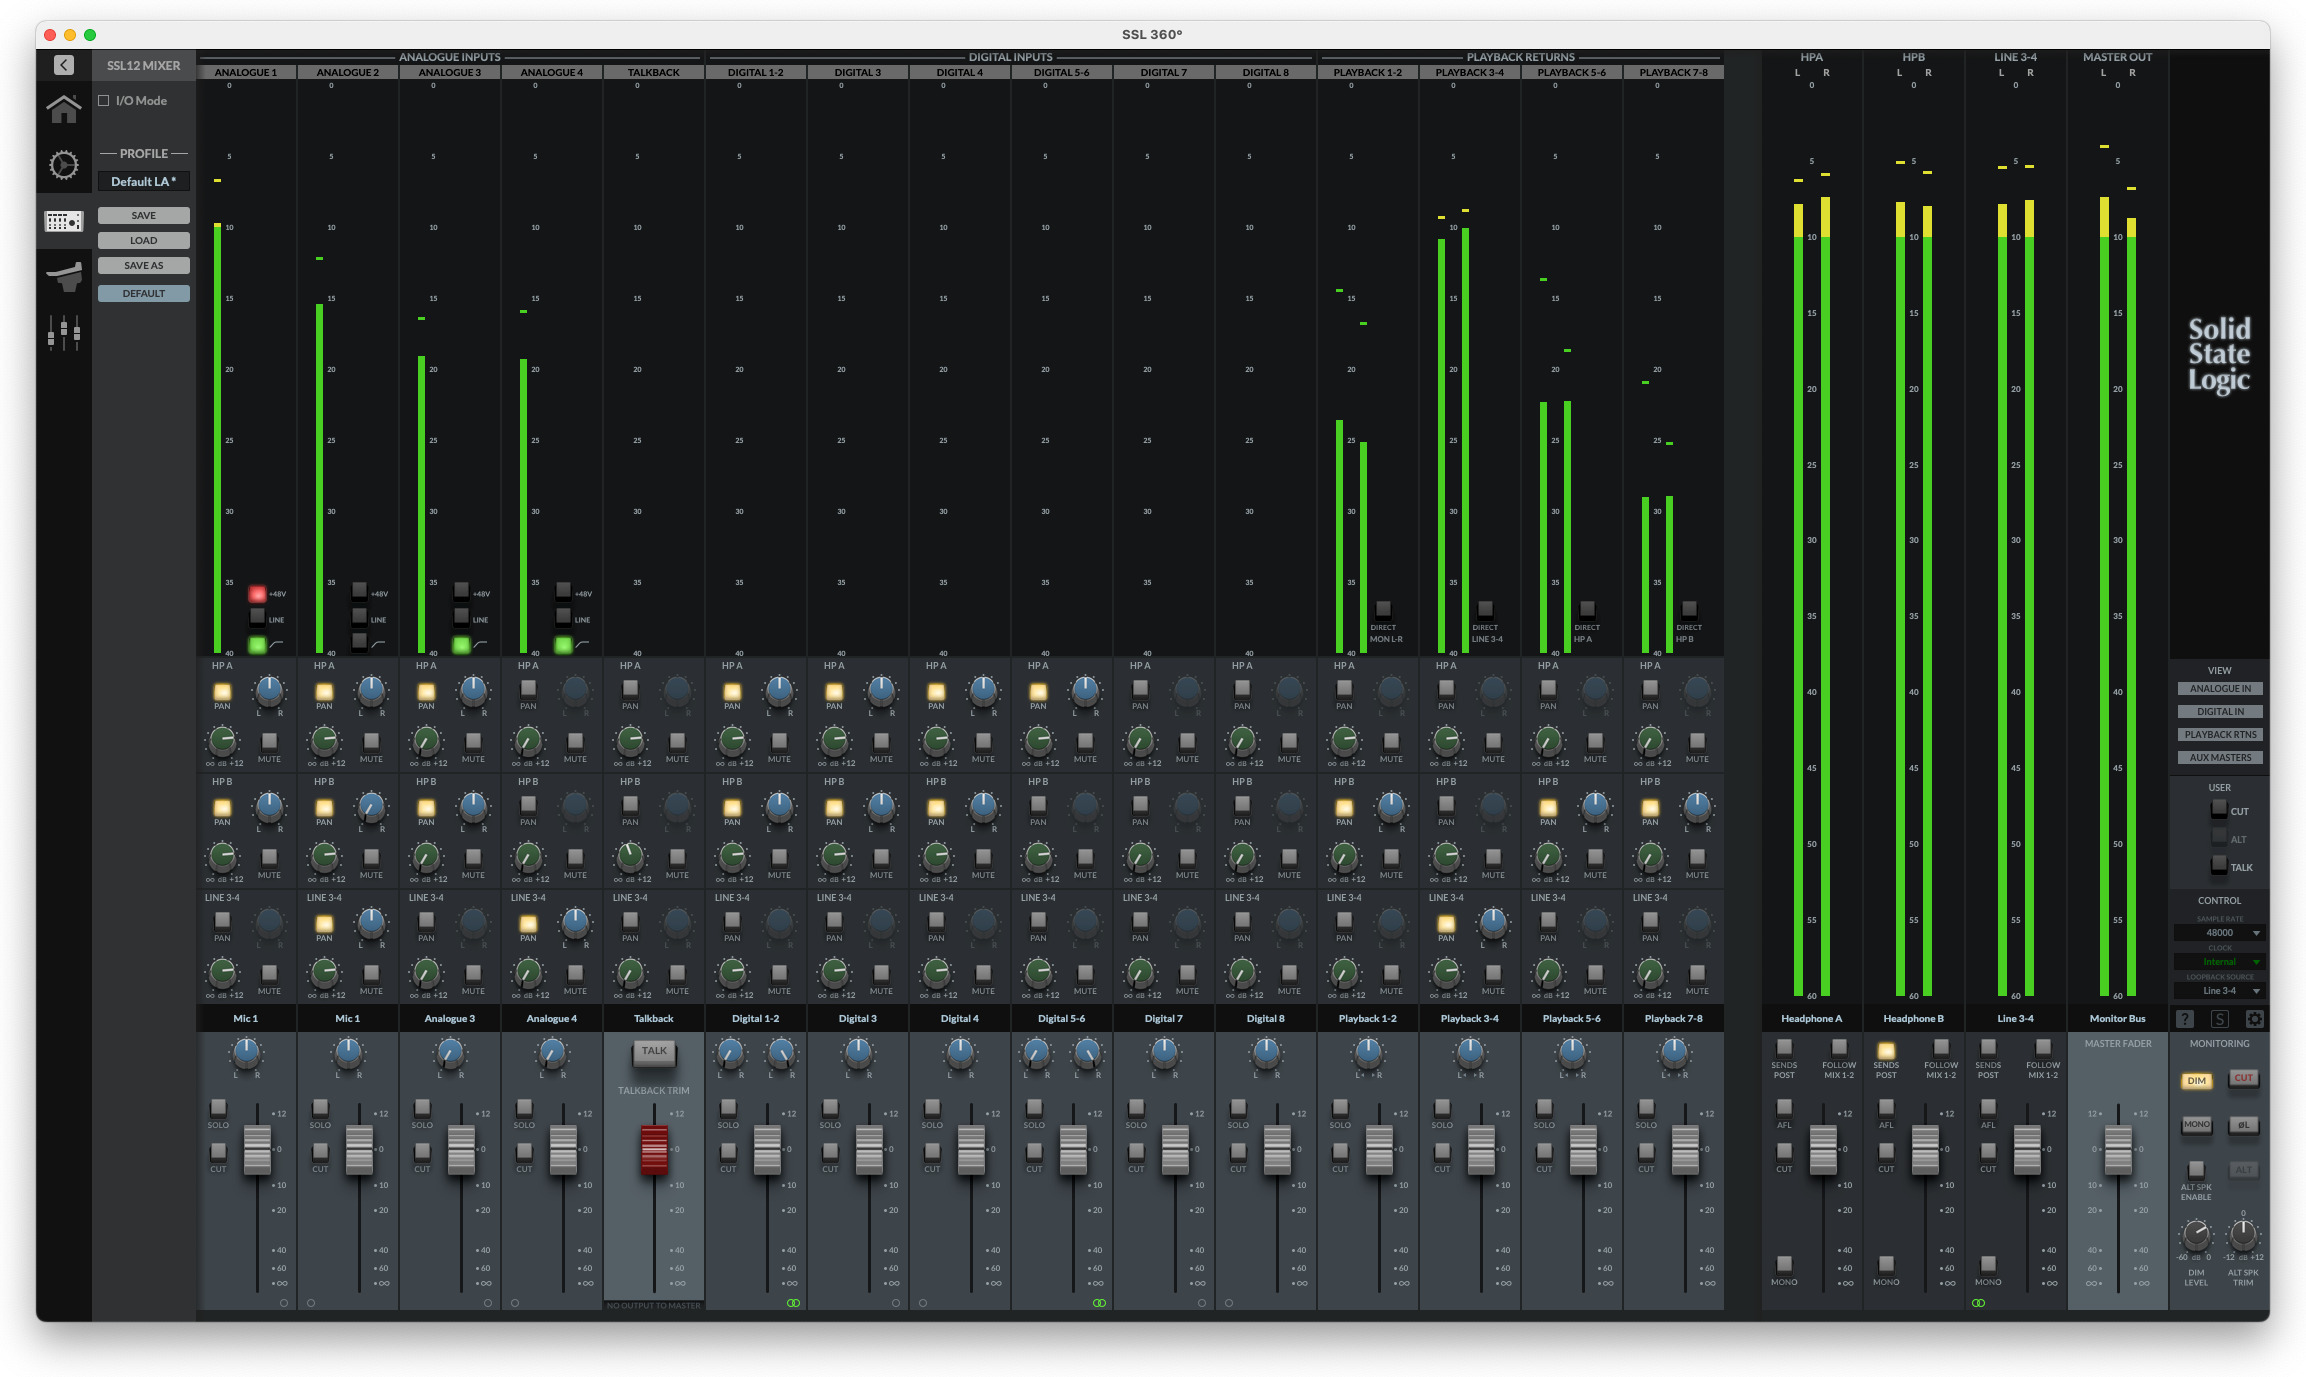Click the question mark help icon
Viewport: 2306px width, 1377px height.
[2185, 1019]
